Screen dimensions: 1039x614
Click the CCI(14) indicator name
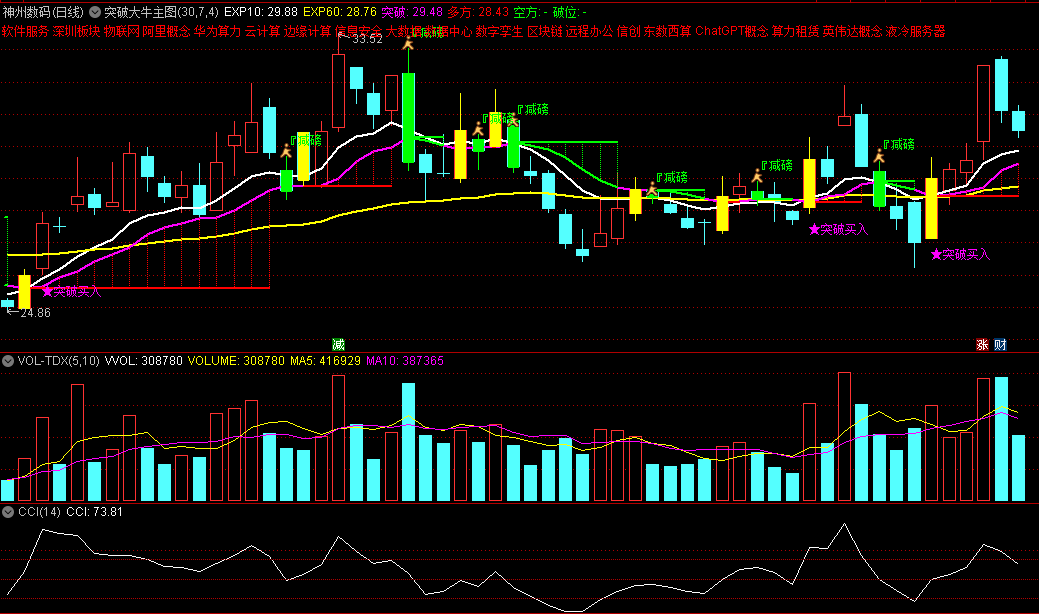click(x=39, y=512)
